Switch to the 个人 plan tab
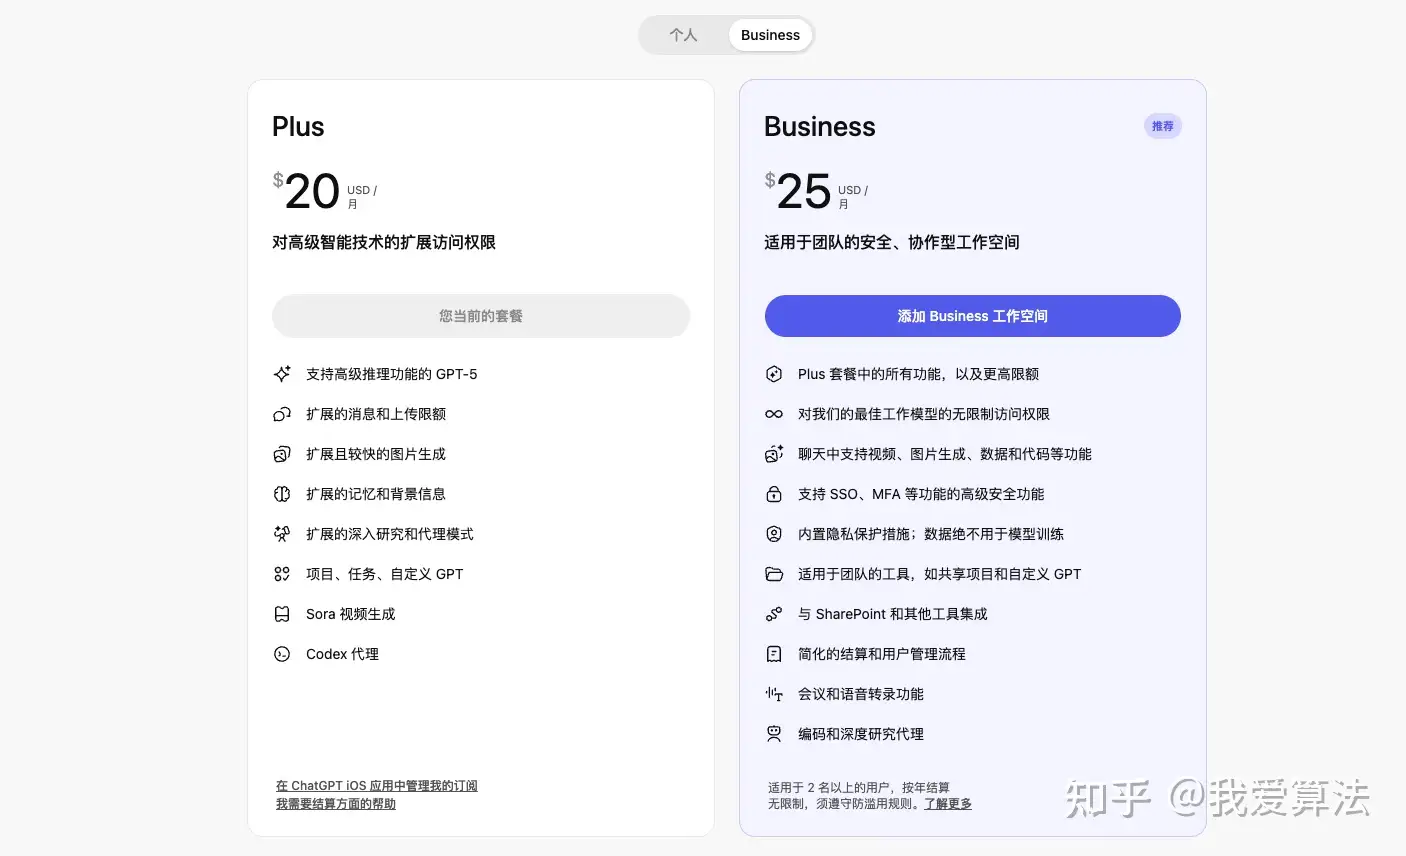 (x=684, y=35)
